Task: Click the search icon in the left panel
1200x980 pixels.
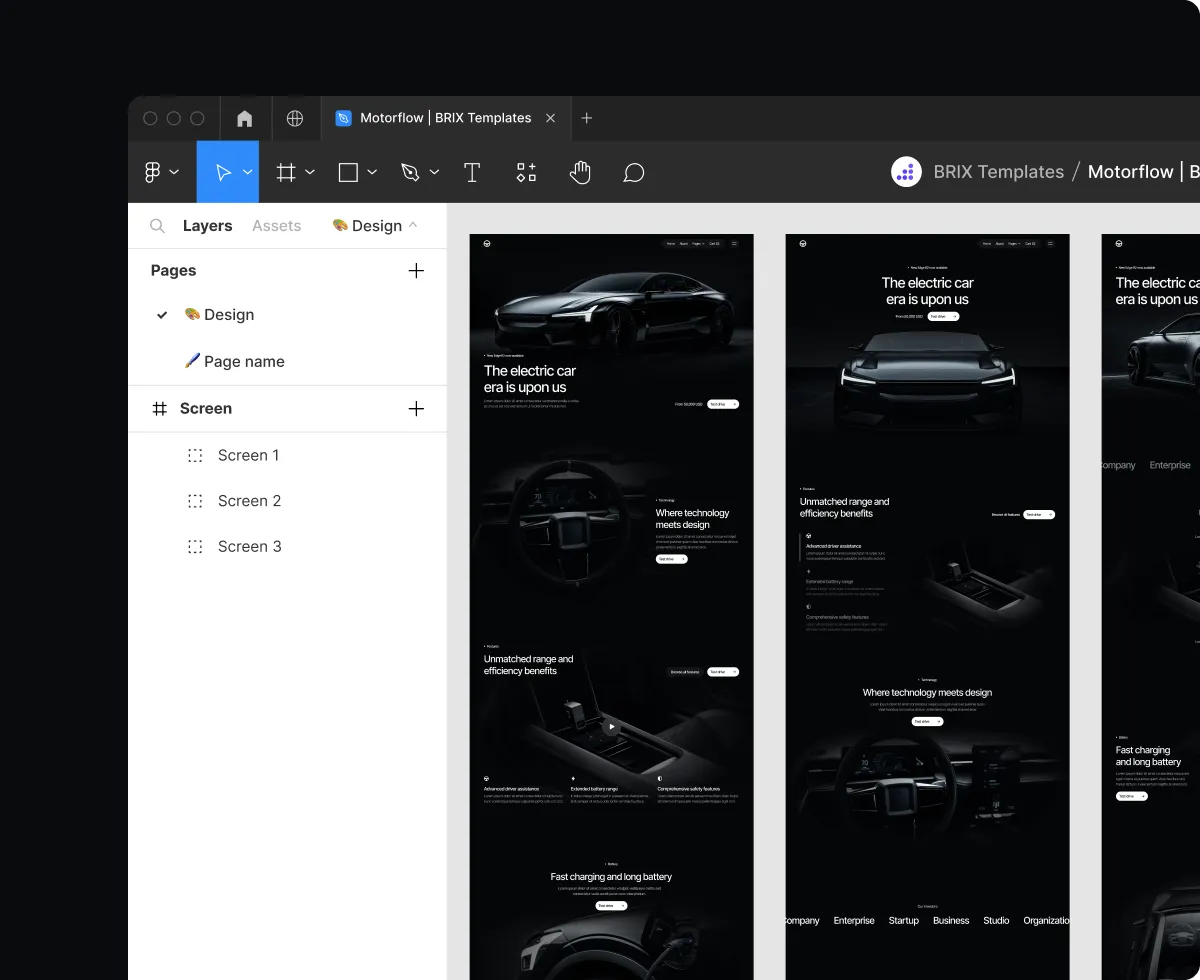Action: click(x=157, y=225)
